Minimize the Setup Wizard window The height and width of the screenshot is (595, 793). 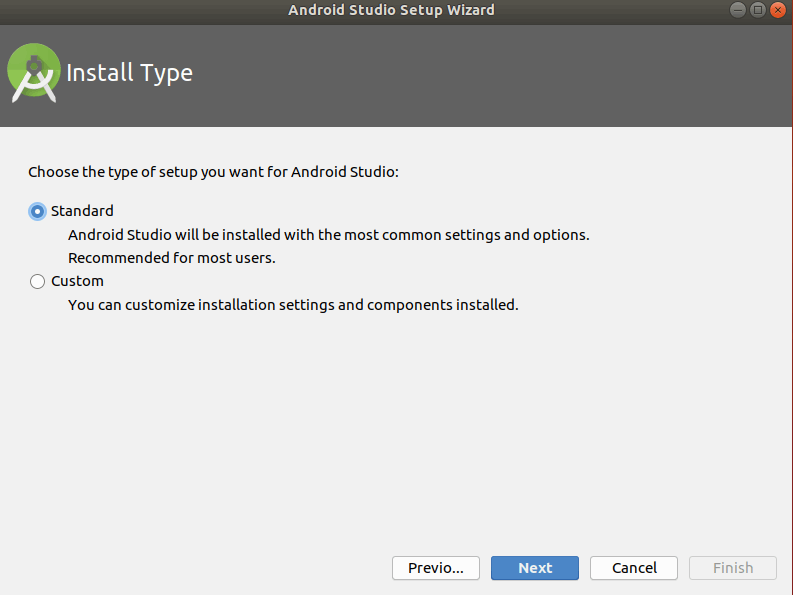738,10
